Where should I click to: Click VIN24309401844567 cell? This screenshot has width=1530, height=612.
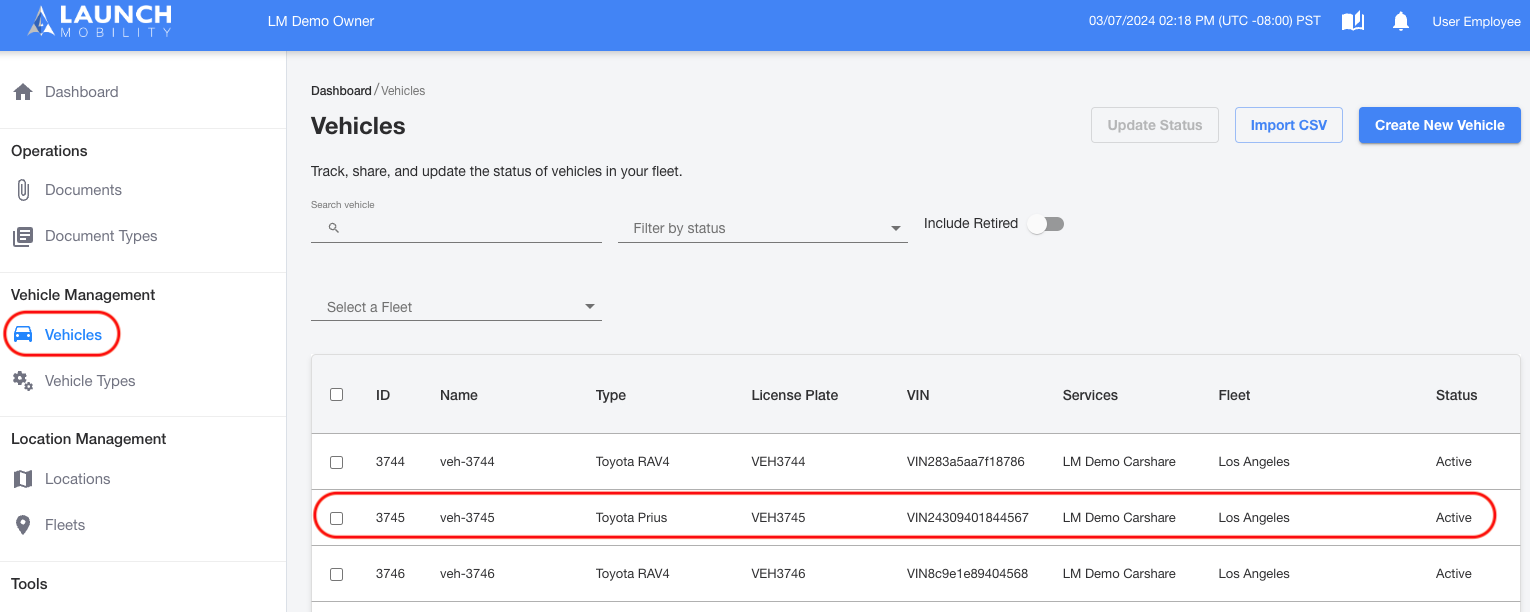(x=967, y=518)
